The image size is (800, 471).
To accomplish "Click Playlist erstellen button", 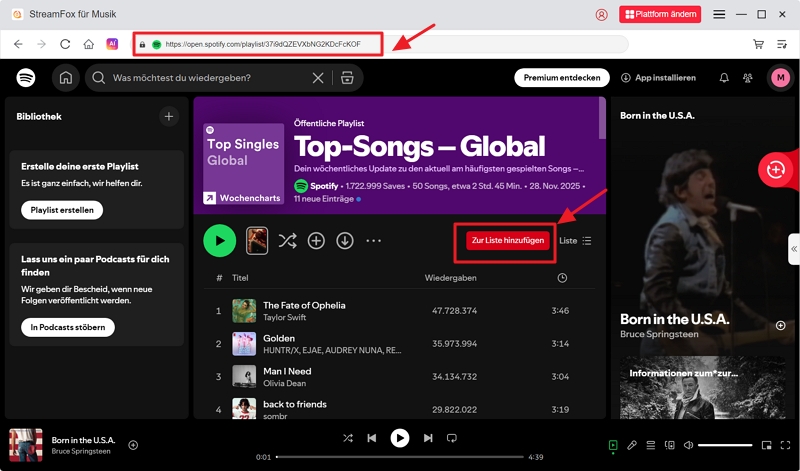I will tap(62, 210).
